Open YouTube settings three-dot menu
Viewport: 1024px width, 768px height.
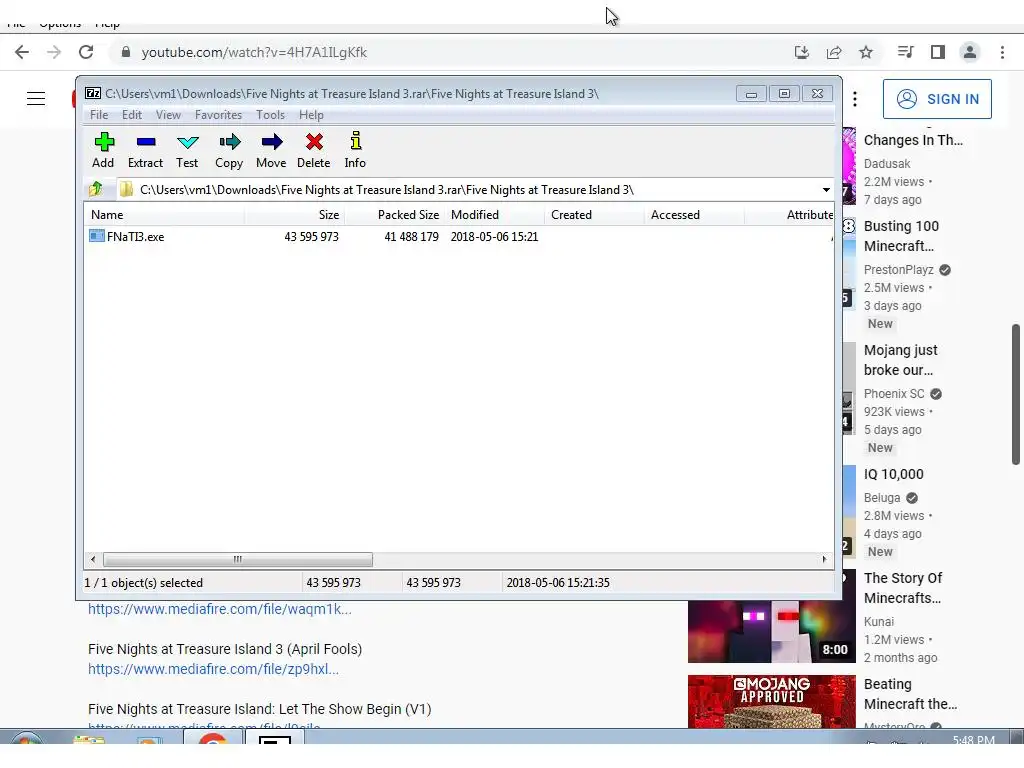coord(855,99)
